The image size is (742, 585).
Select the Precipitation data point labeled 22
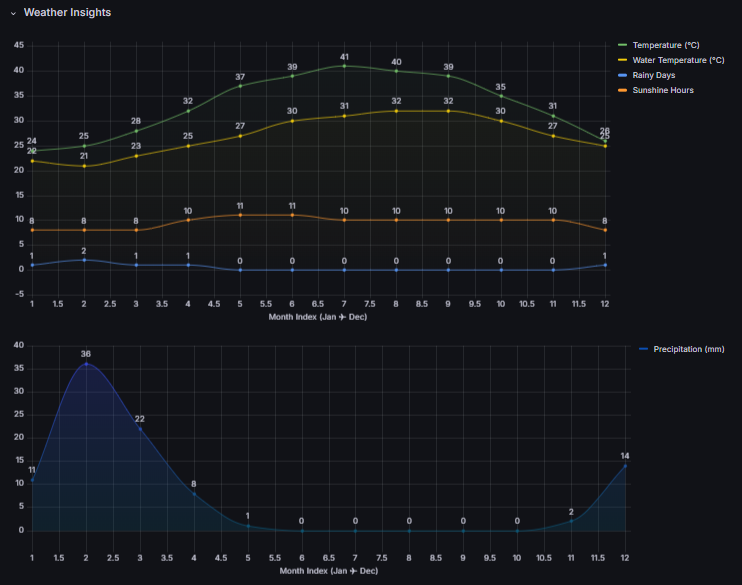coord(140,429)
